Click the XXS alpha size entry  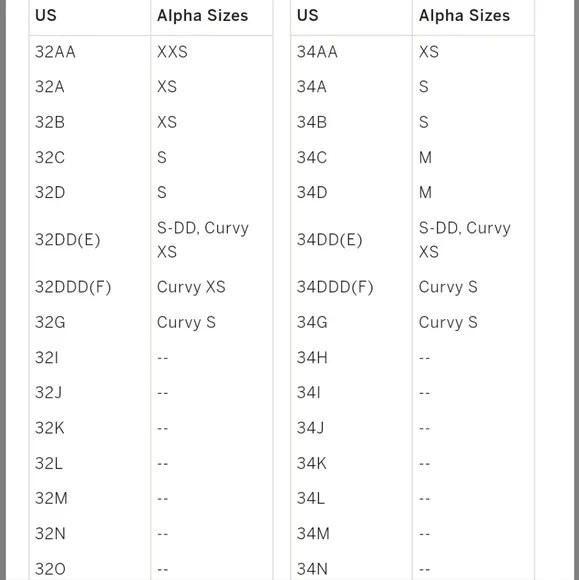[x=172, y=52]
